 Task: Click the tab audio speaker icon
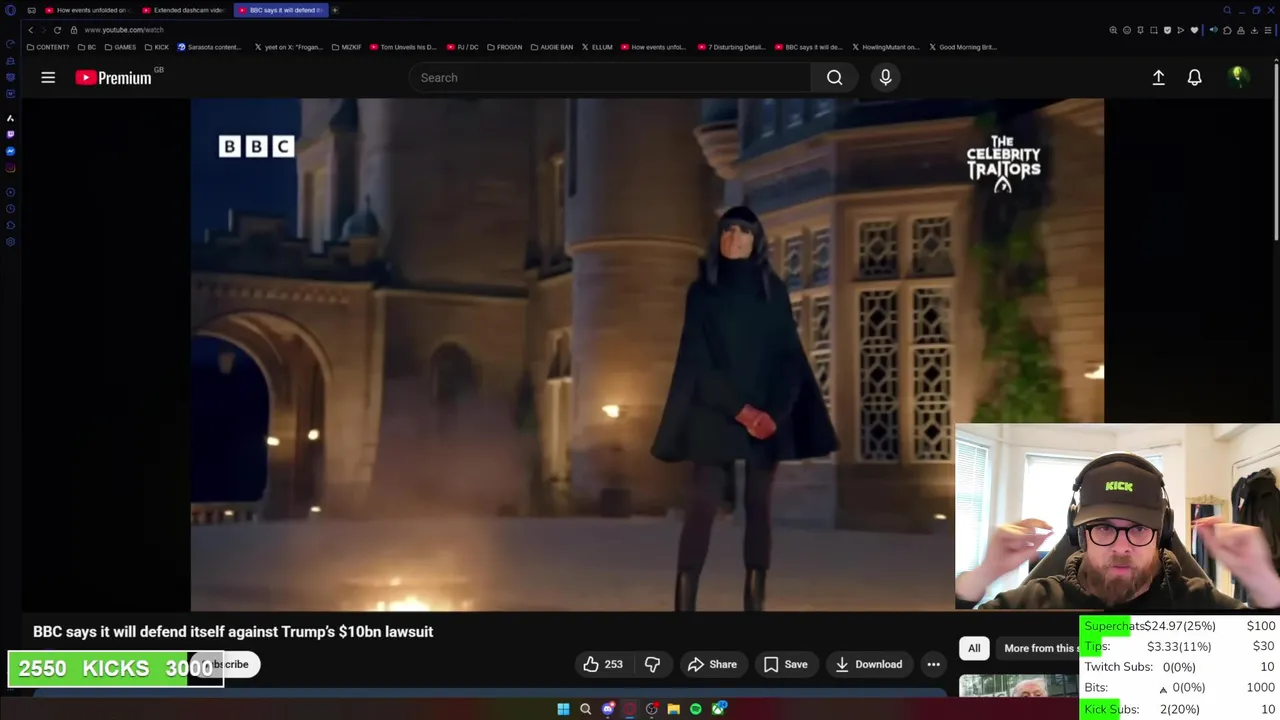[x=1214, y=30]
